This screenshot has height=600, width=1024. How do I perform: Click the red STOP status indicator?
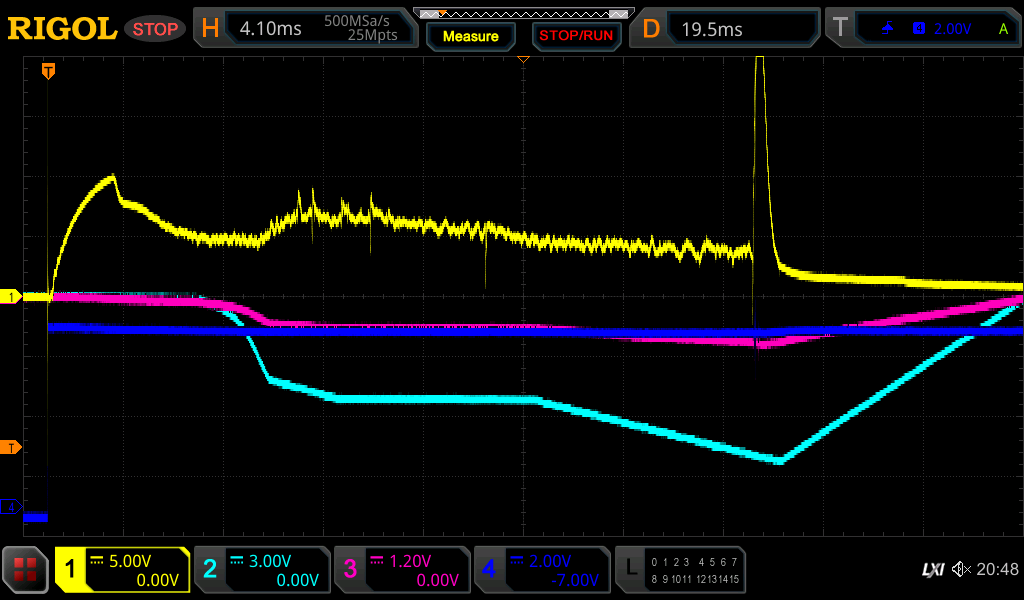pos(154,29)
